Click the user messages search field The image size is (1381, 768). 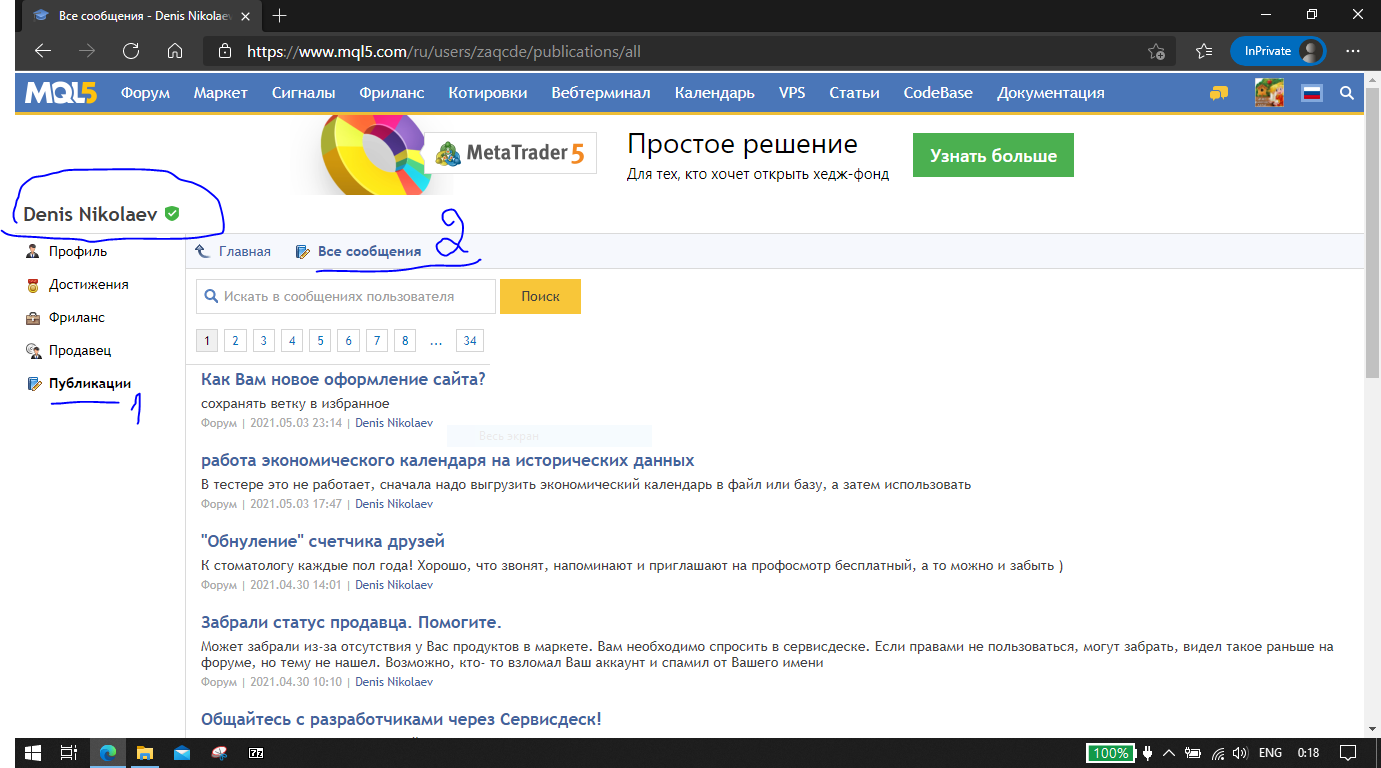pyautogui.click(x=346, y=297)
